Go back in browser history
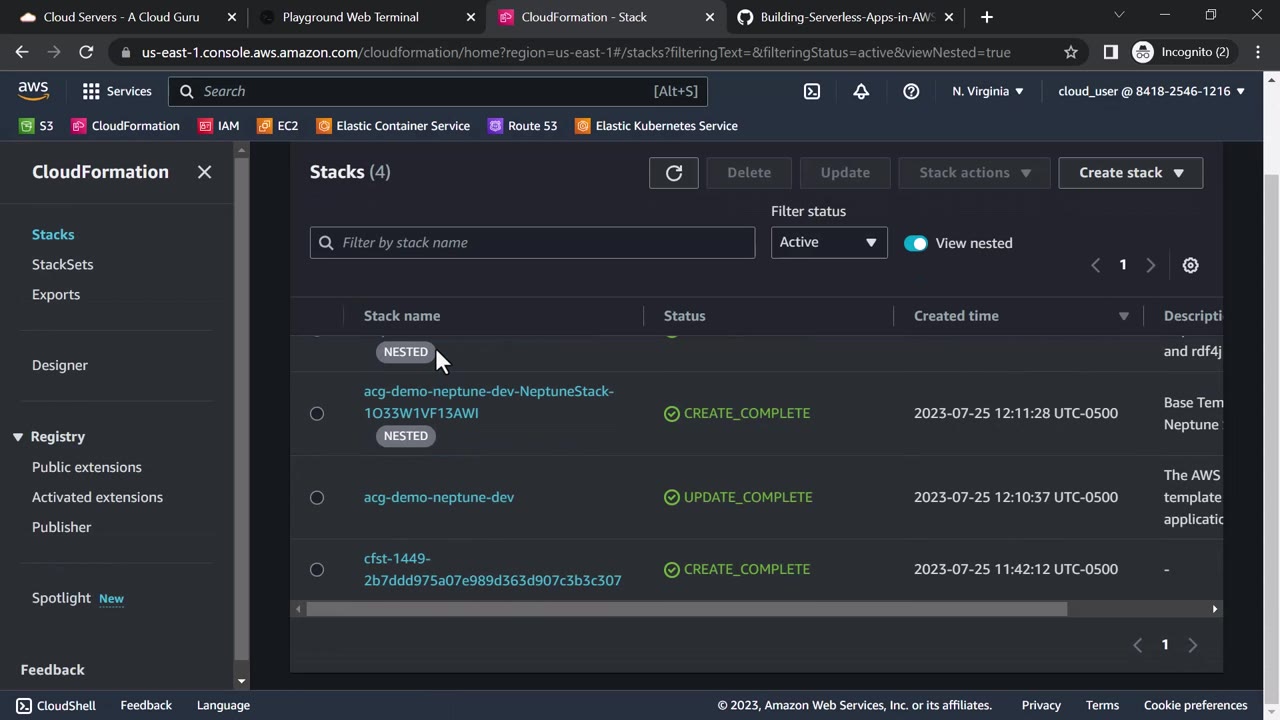 [x=22, y=52]
